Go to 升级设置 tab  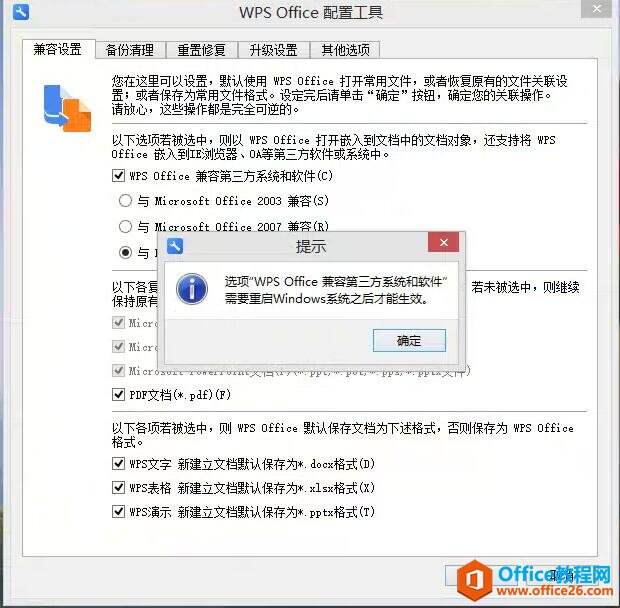tap(274, 50)
